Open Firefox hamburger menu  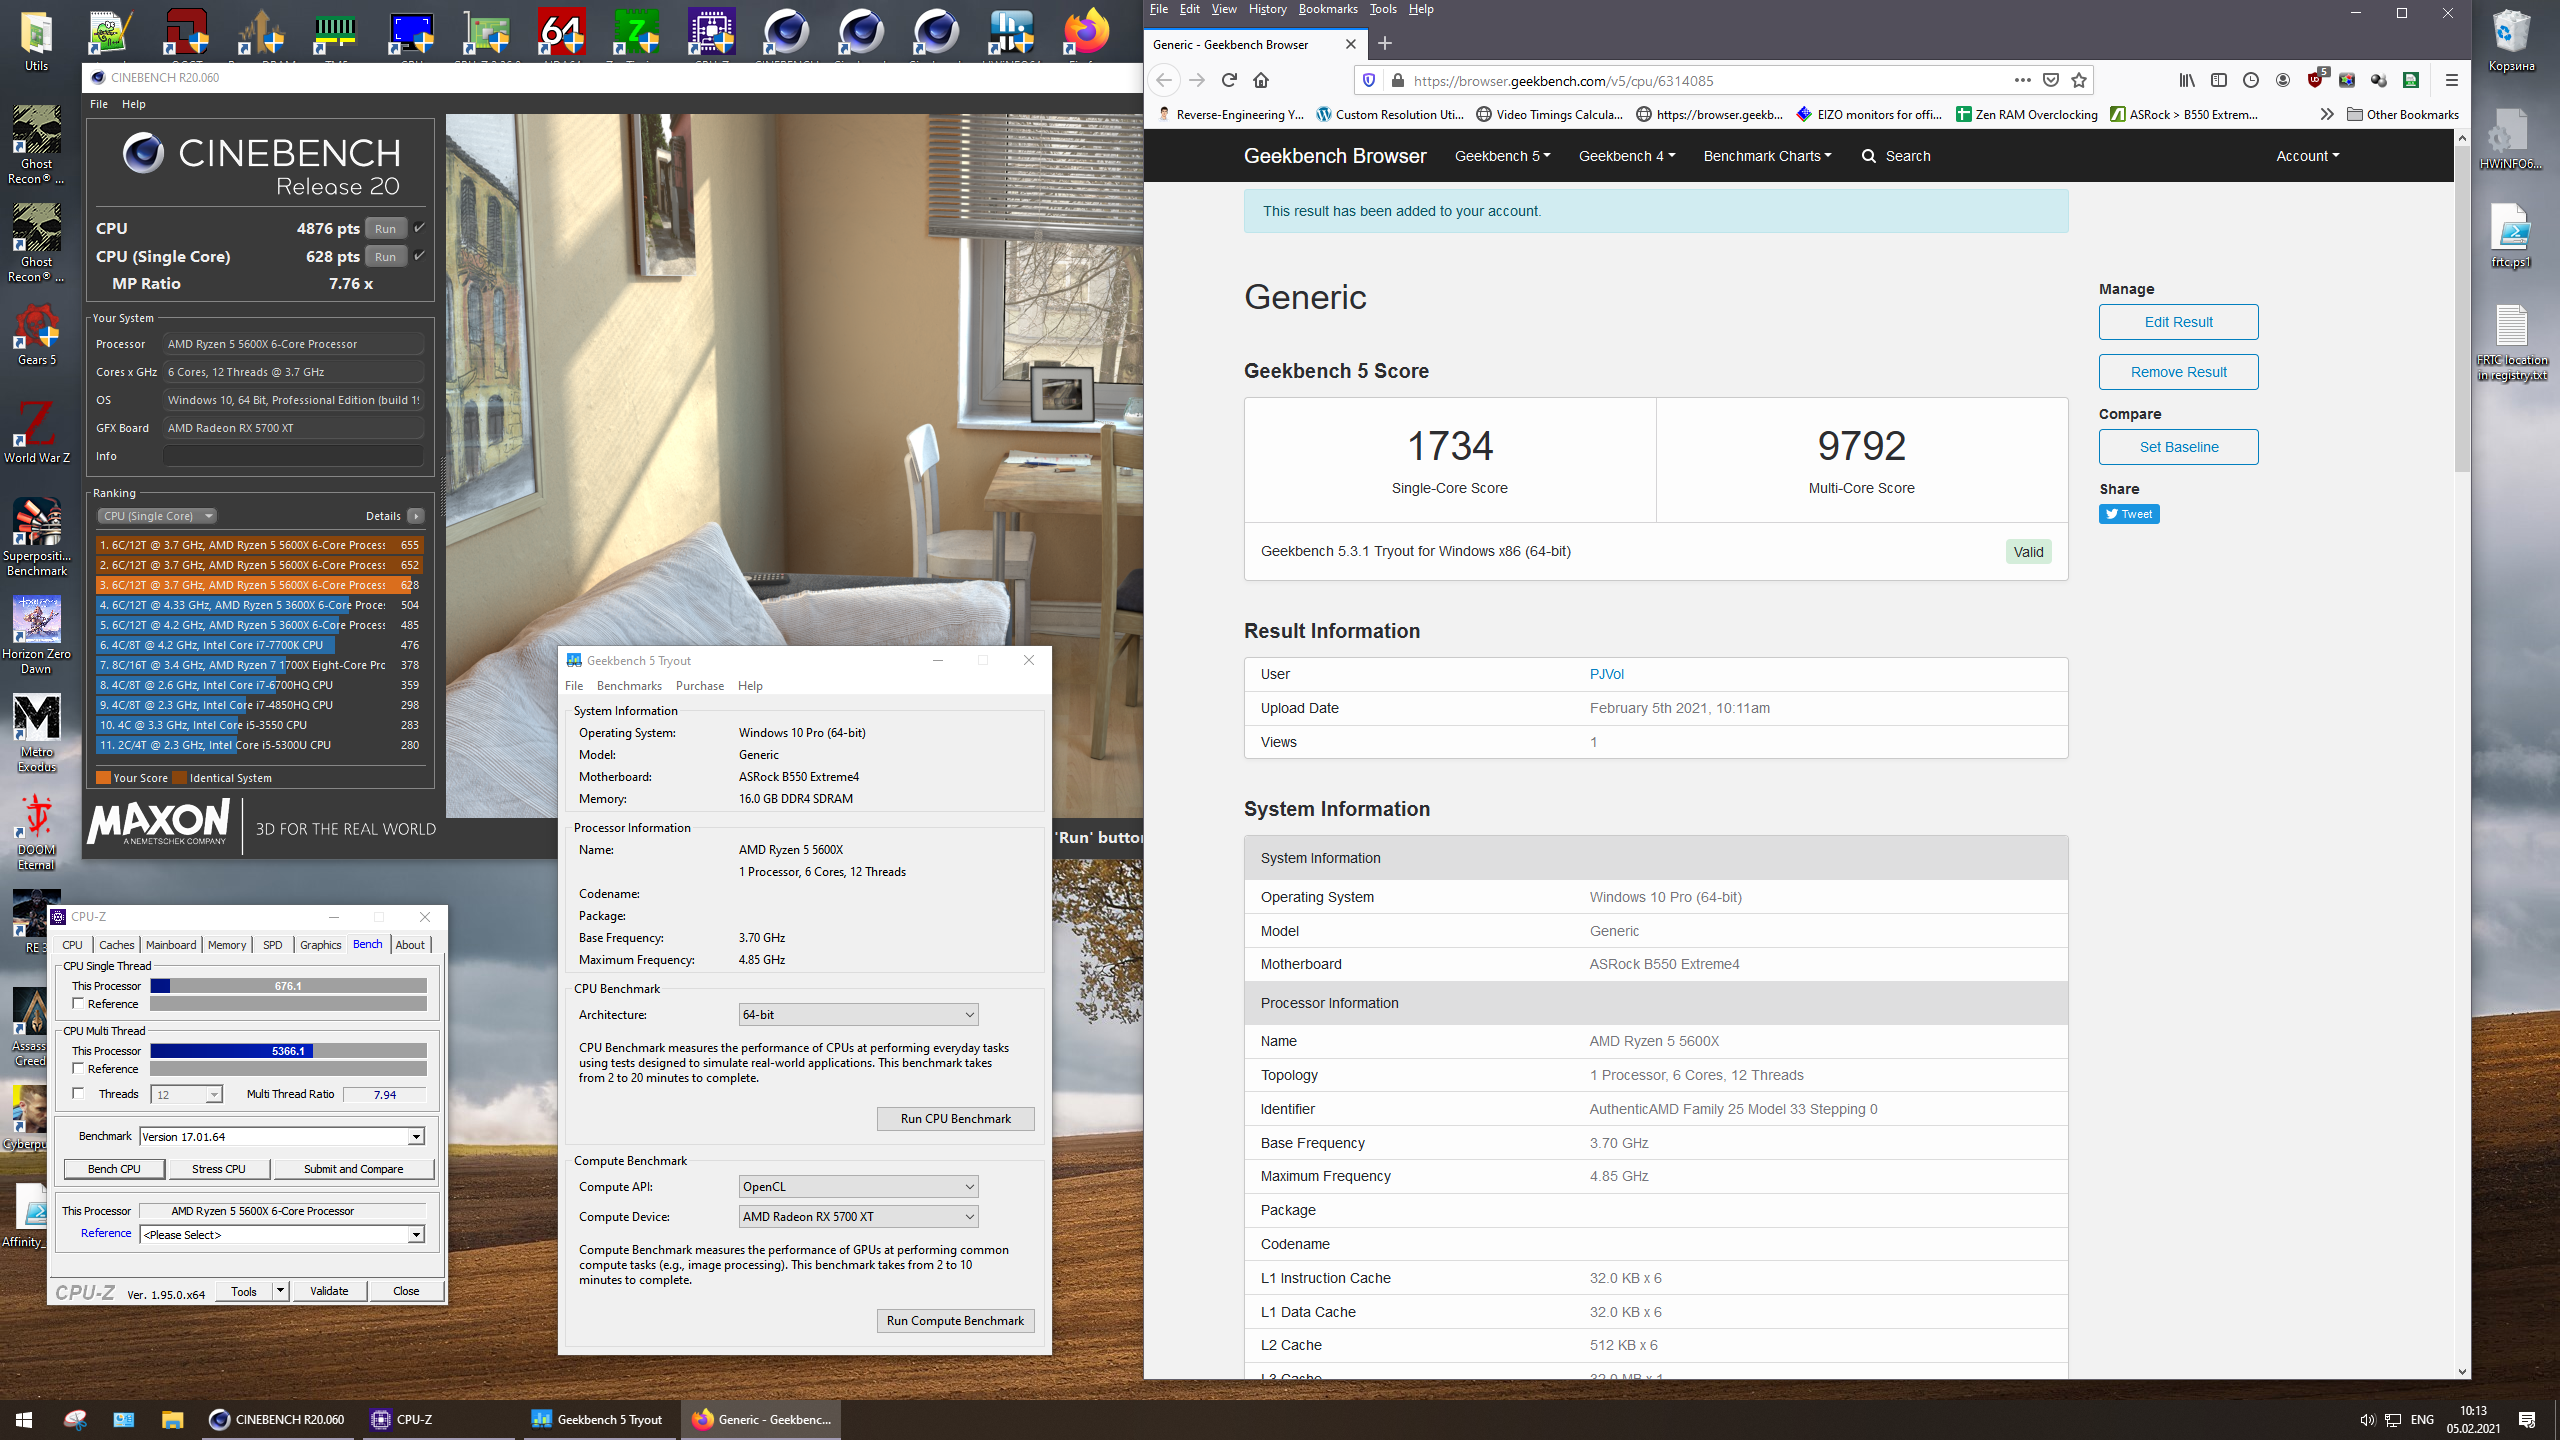pyautogui.click(x=2451, y=80)
